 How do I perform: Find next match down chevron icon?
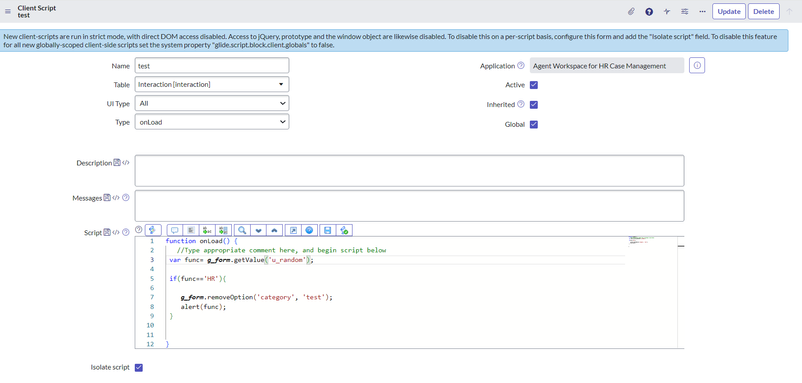coord(258,230)
